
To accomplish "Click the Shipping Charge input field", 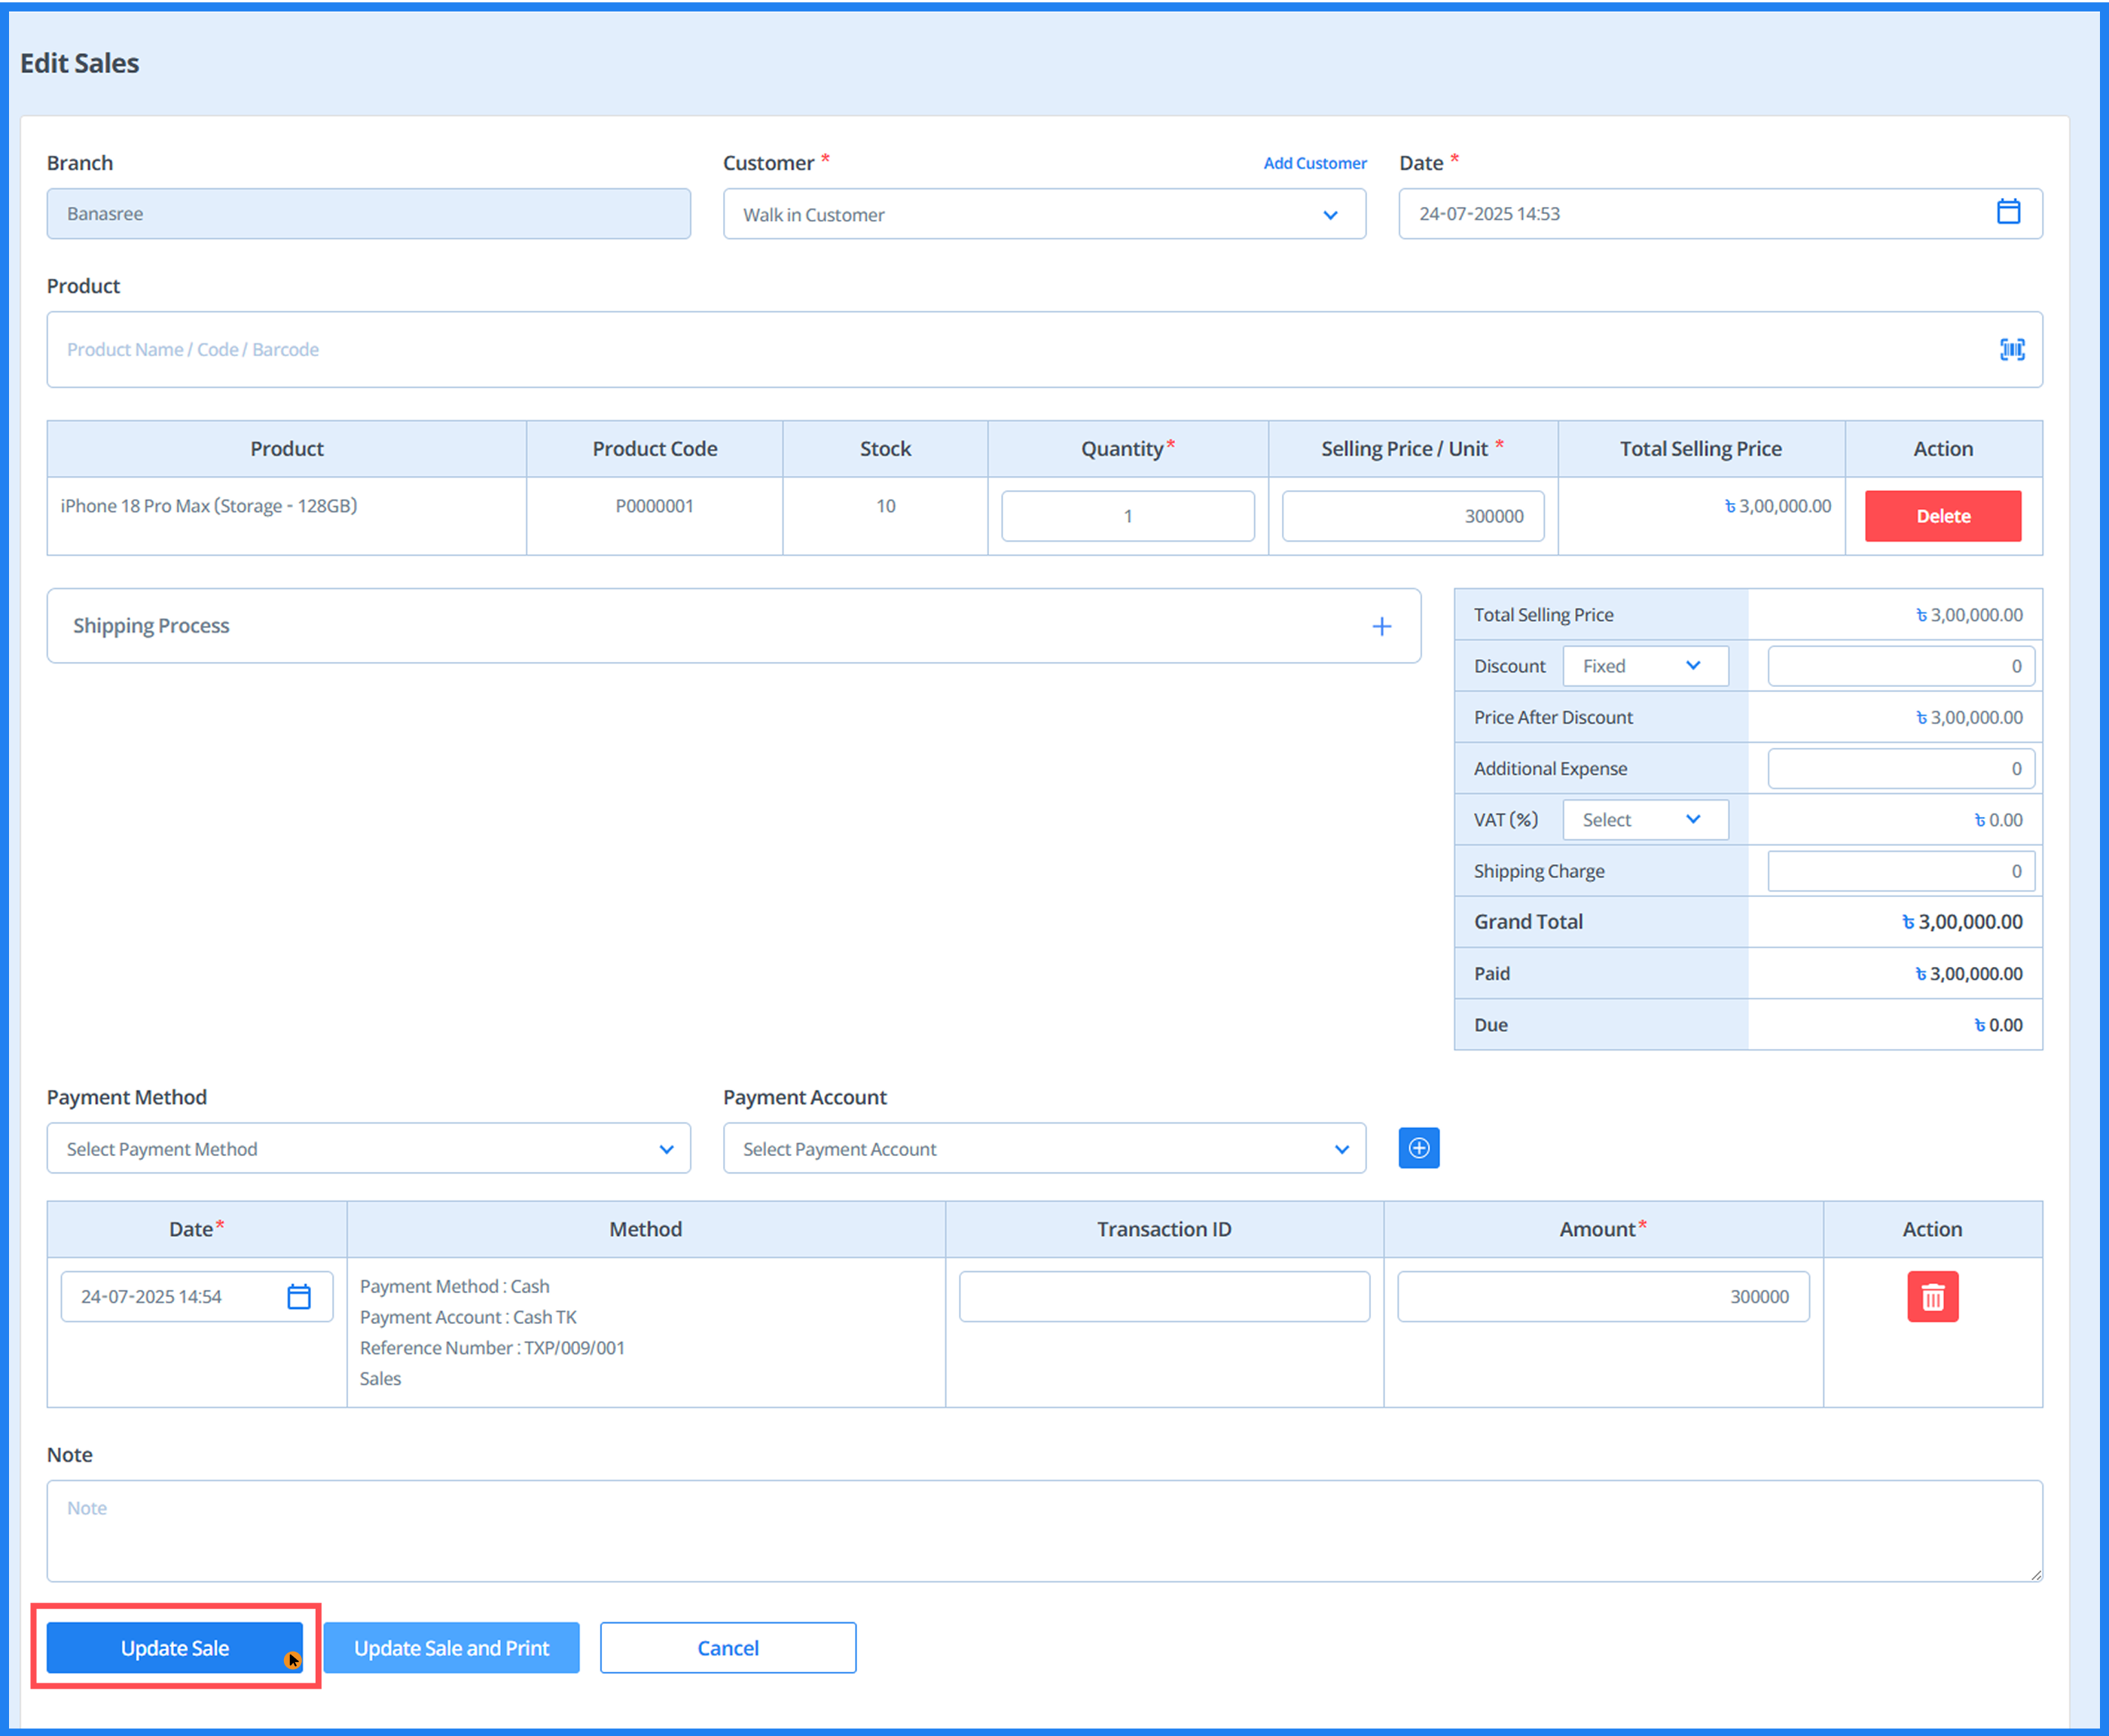I will (1899, 870).
